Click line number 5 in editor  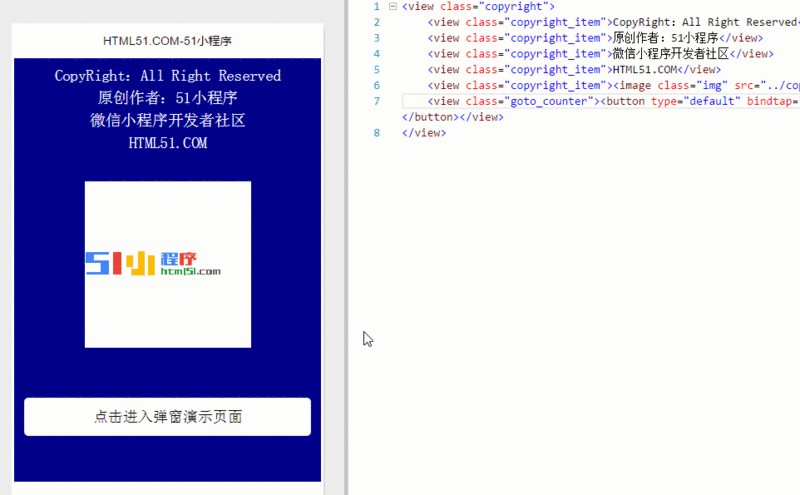(377, 70)
